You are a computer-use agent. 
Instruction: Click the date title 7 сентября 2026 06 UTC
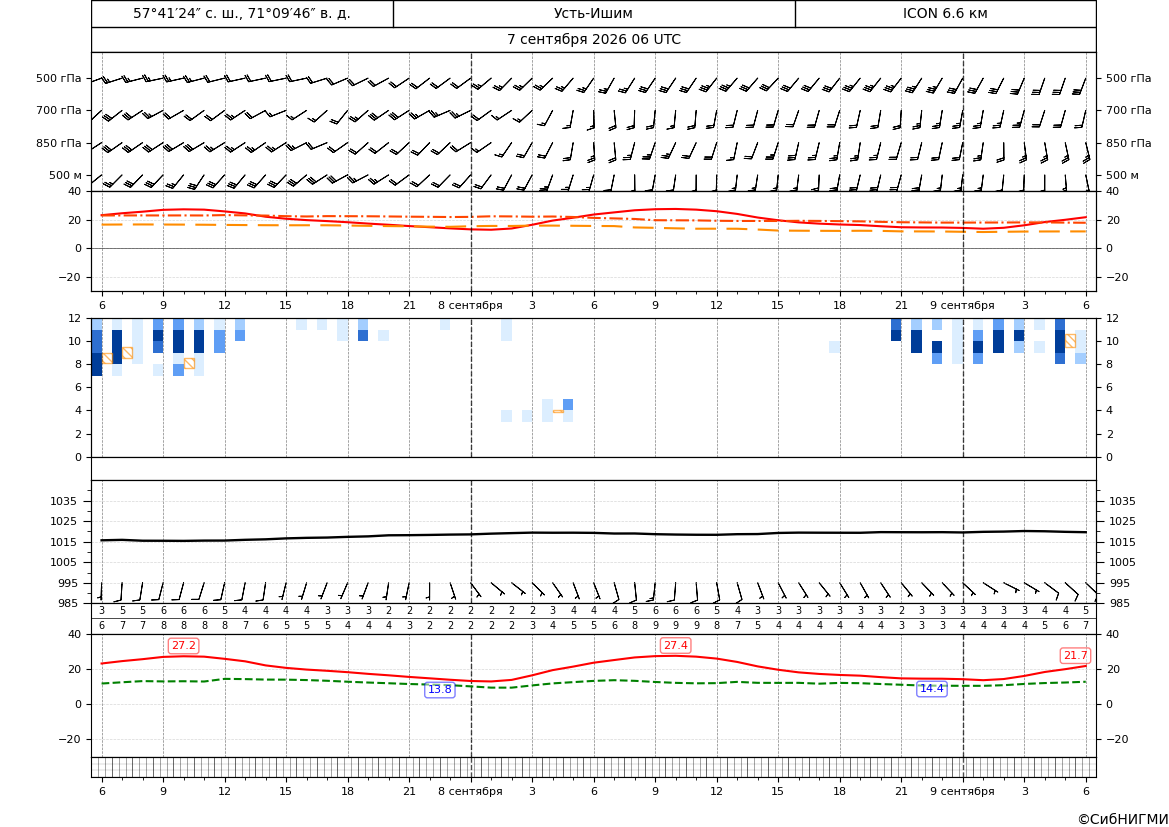[593, 40]
